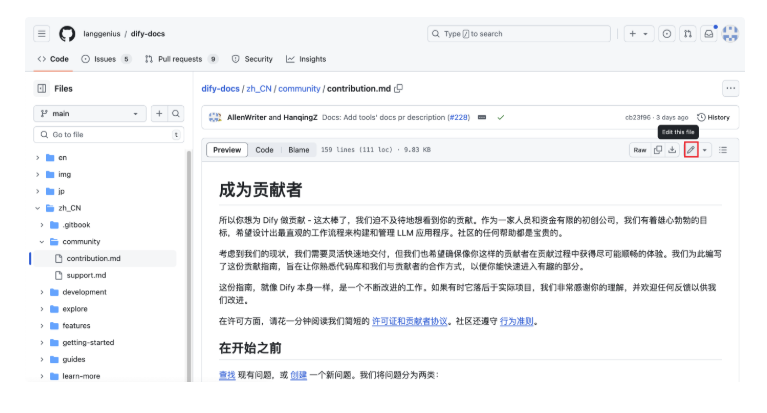Image resolution: width=767 pixels, height=413 pixels.
Task: Switch to the Code view of file
Action: (x=264, y=150)
